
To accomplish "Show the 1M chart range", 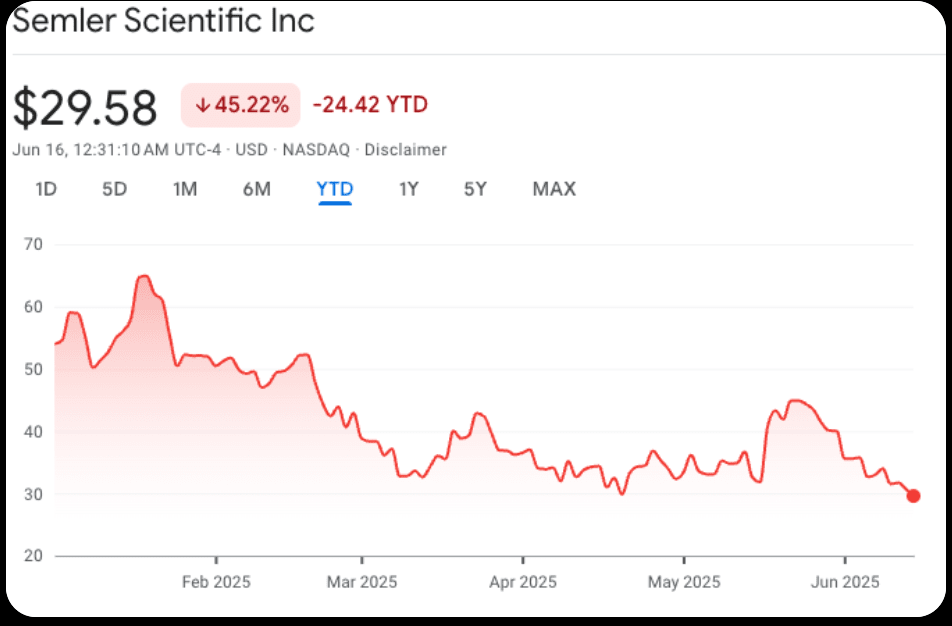I will 185,189.
